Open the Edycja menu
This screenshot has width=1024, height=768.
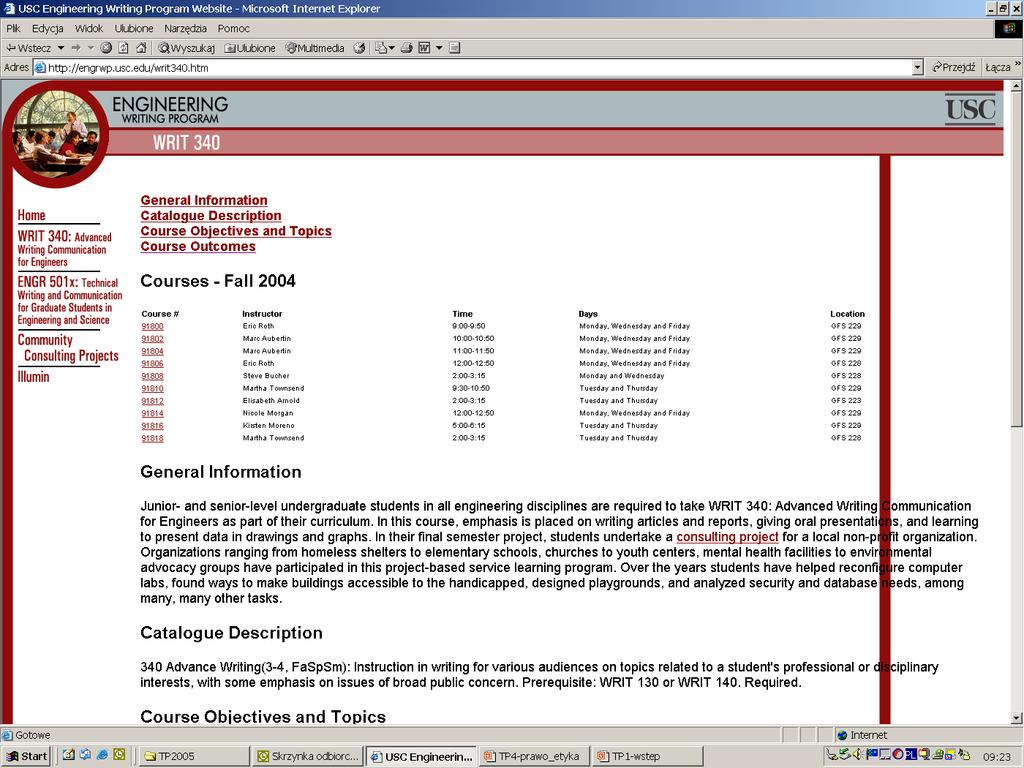click(48, 28)
